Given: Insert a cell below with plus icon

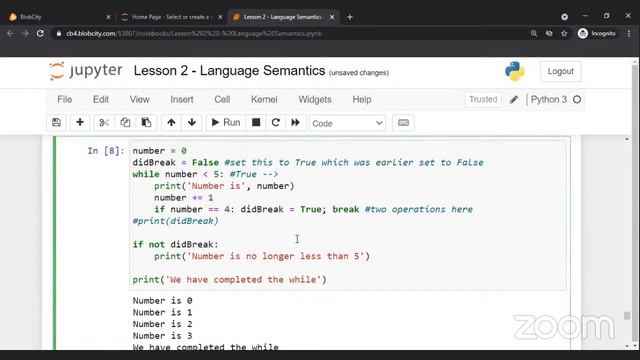Looking at the screenshot, I should coord(80,122).
